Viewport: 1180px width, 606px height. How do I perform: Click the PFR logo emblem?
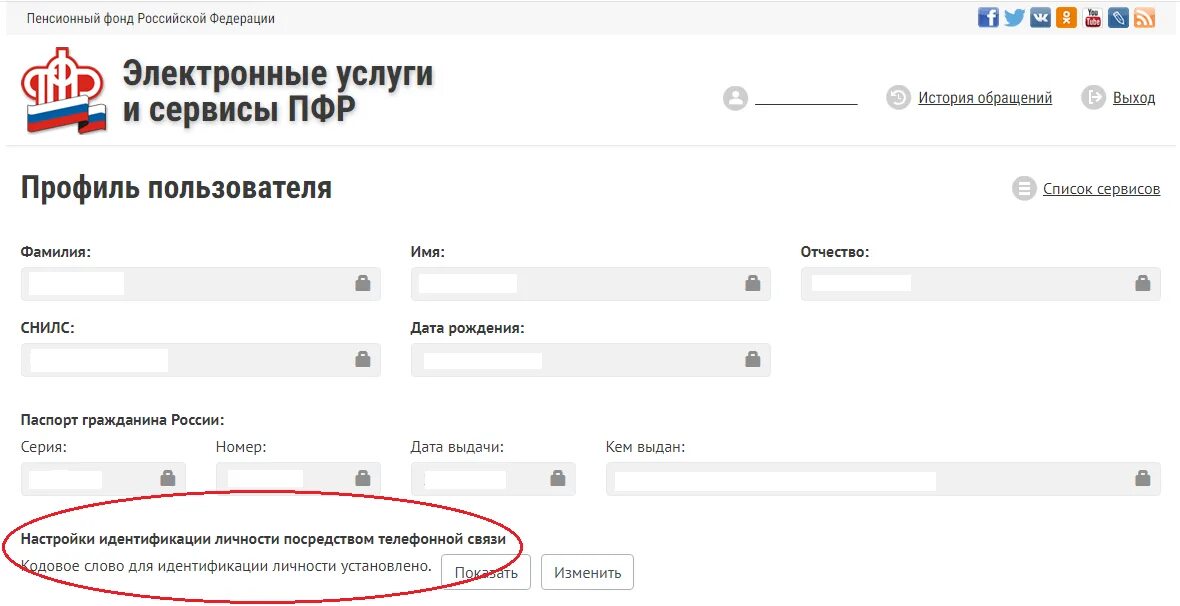(x=65, y=91)
